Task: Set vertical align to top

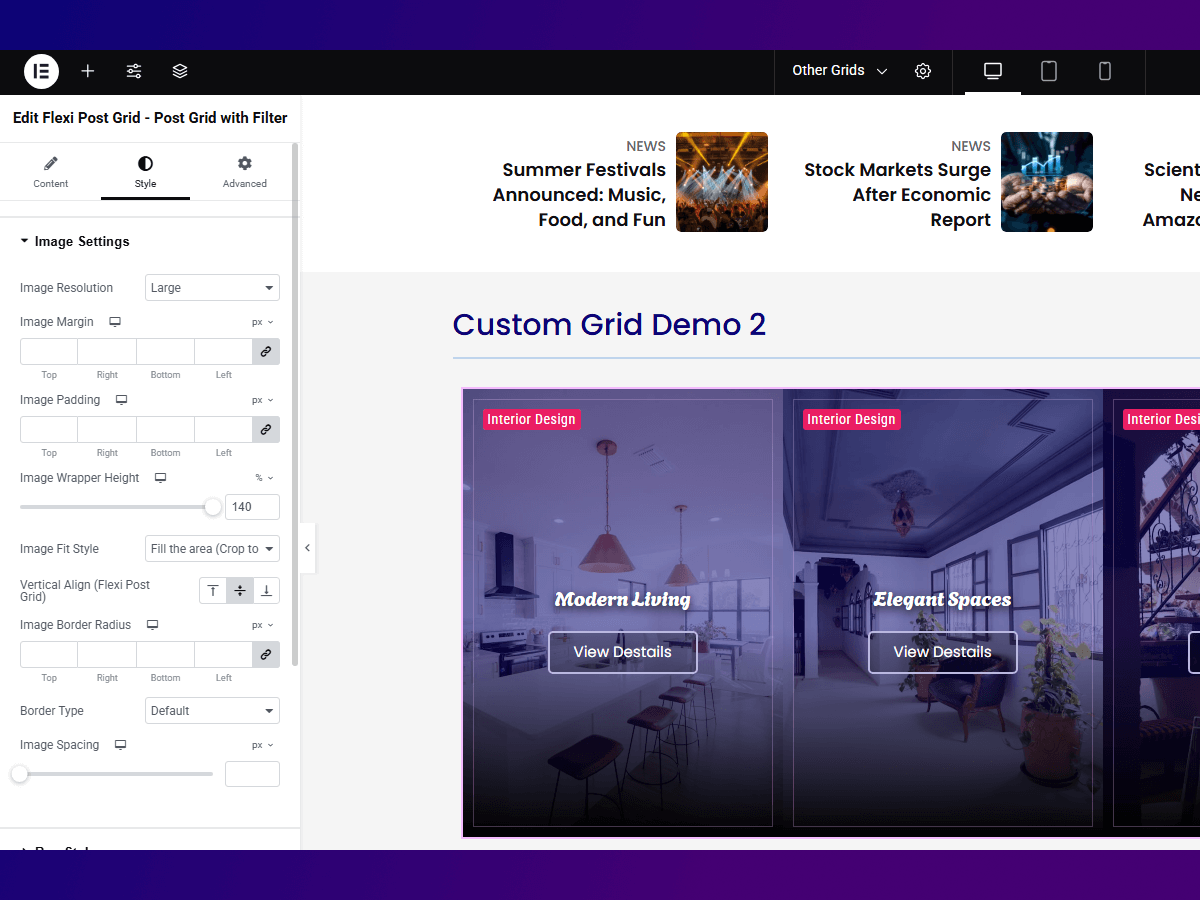Action: tap(213, 591)
